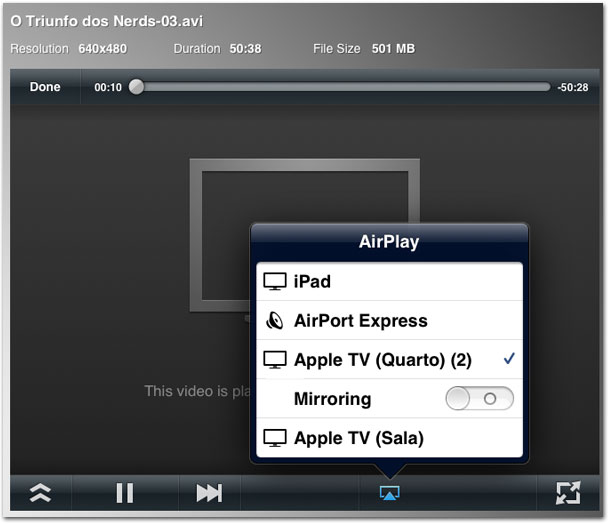Click monitor icon beside Apple TV (Quarto)
The height and width of the screenshot is (524, 610).
275,360
